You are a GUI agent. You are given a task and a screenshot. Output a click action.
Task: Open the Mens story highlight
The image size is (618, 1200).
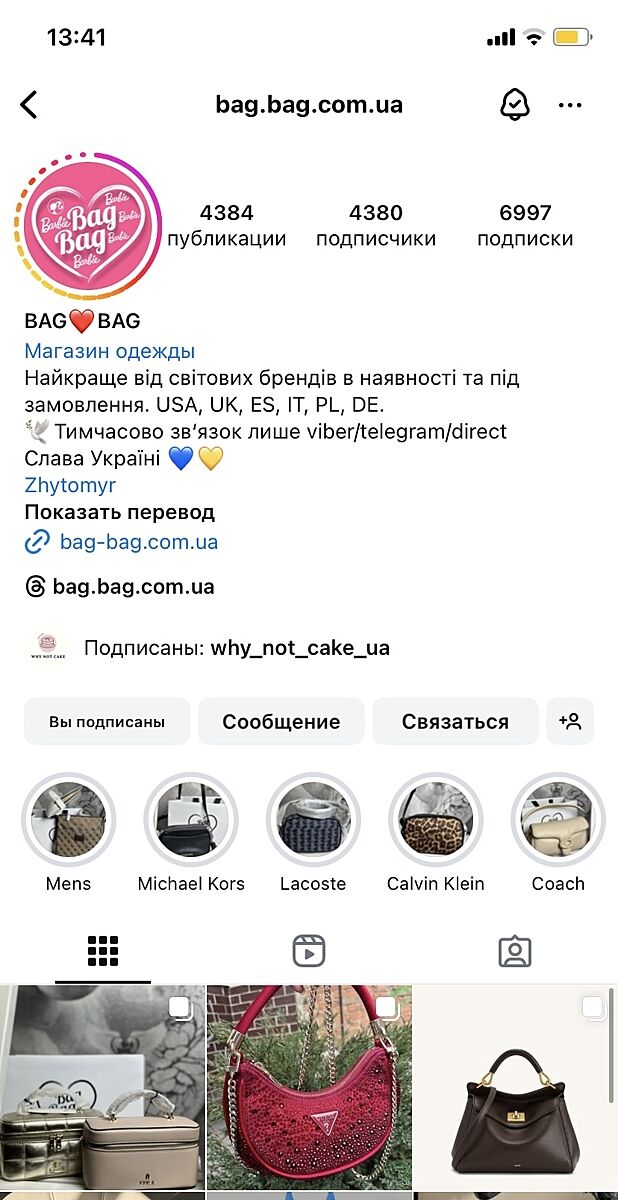click(x=68, y=820)
